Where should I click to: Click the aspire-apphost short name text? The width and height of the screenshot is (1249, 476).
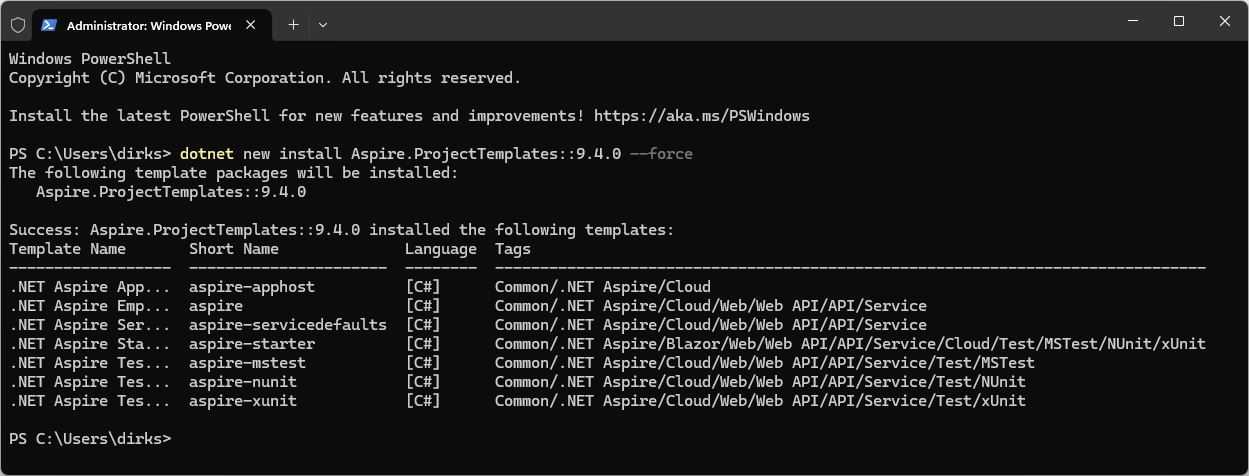click(x=252, y=287)
